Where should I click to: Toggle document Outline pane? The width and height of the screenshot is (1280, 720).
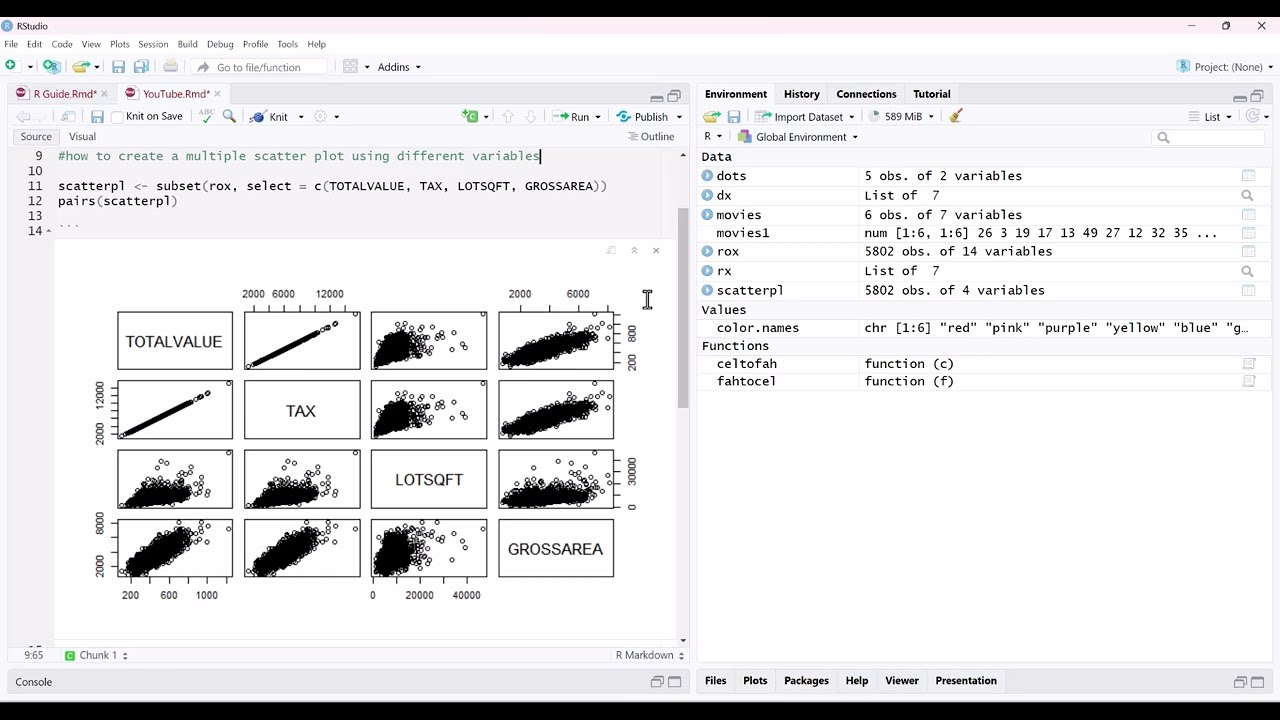651,137
